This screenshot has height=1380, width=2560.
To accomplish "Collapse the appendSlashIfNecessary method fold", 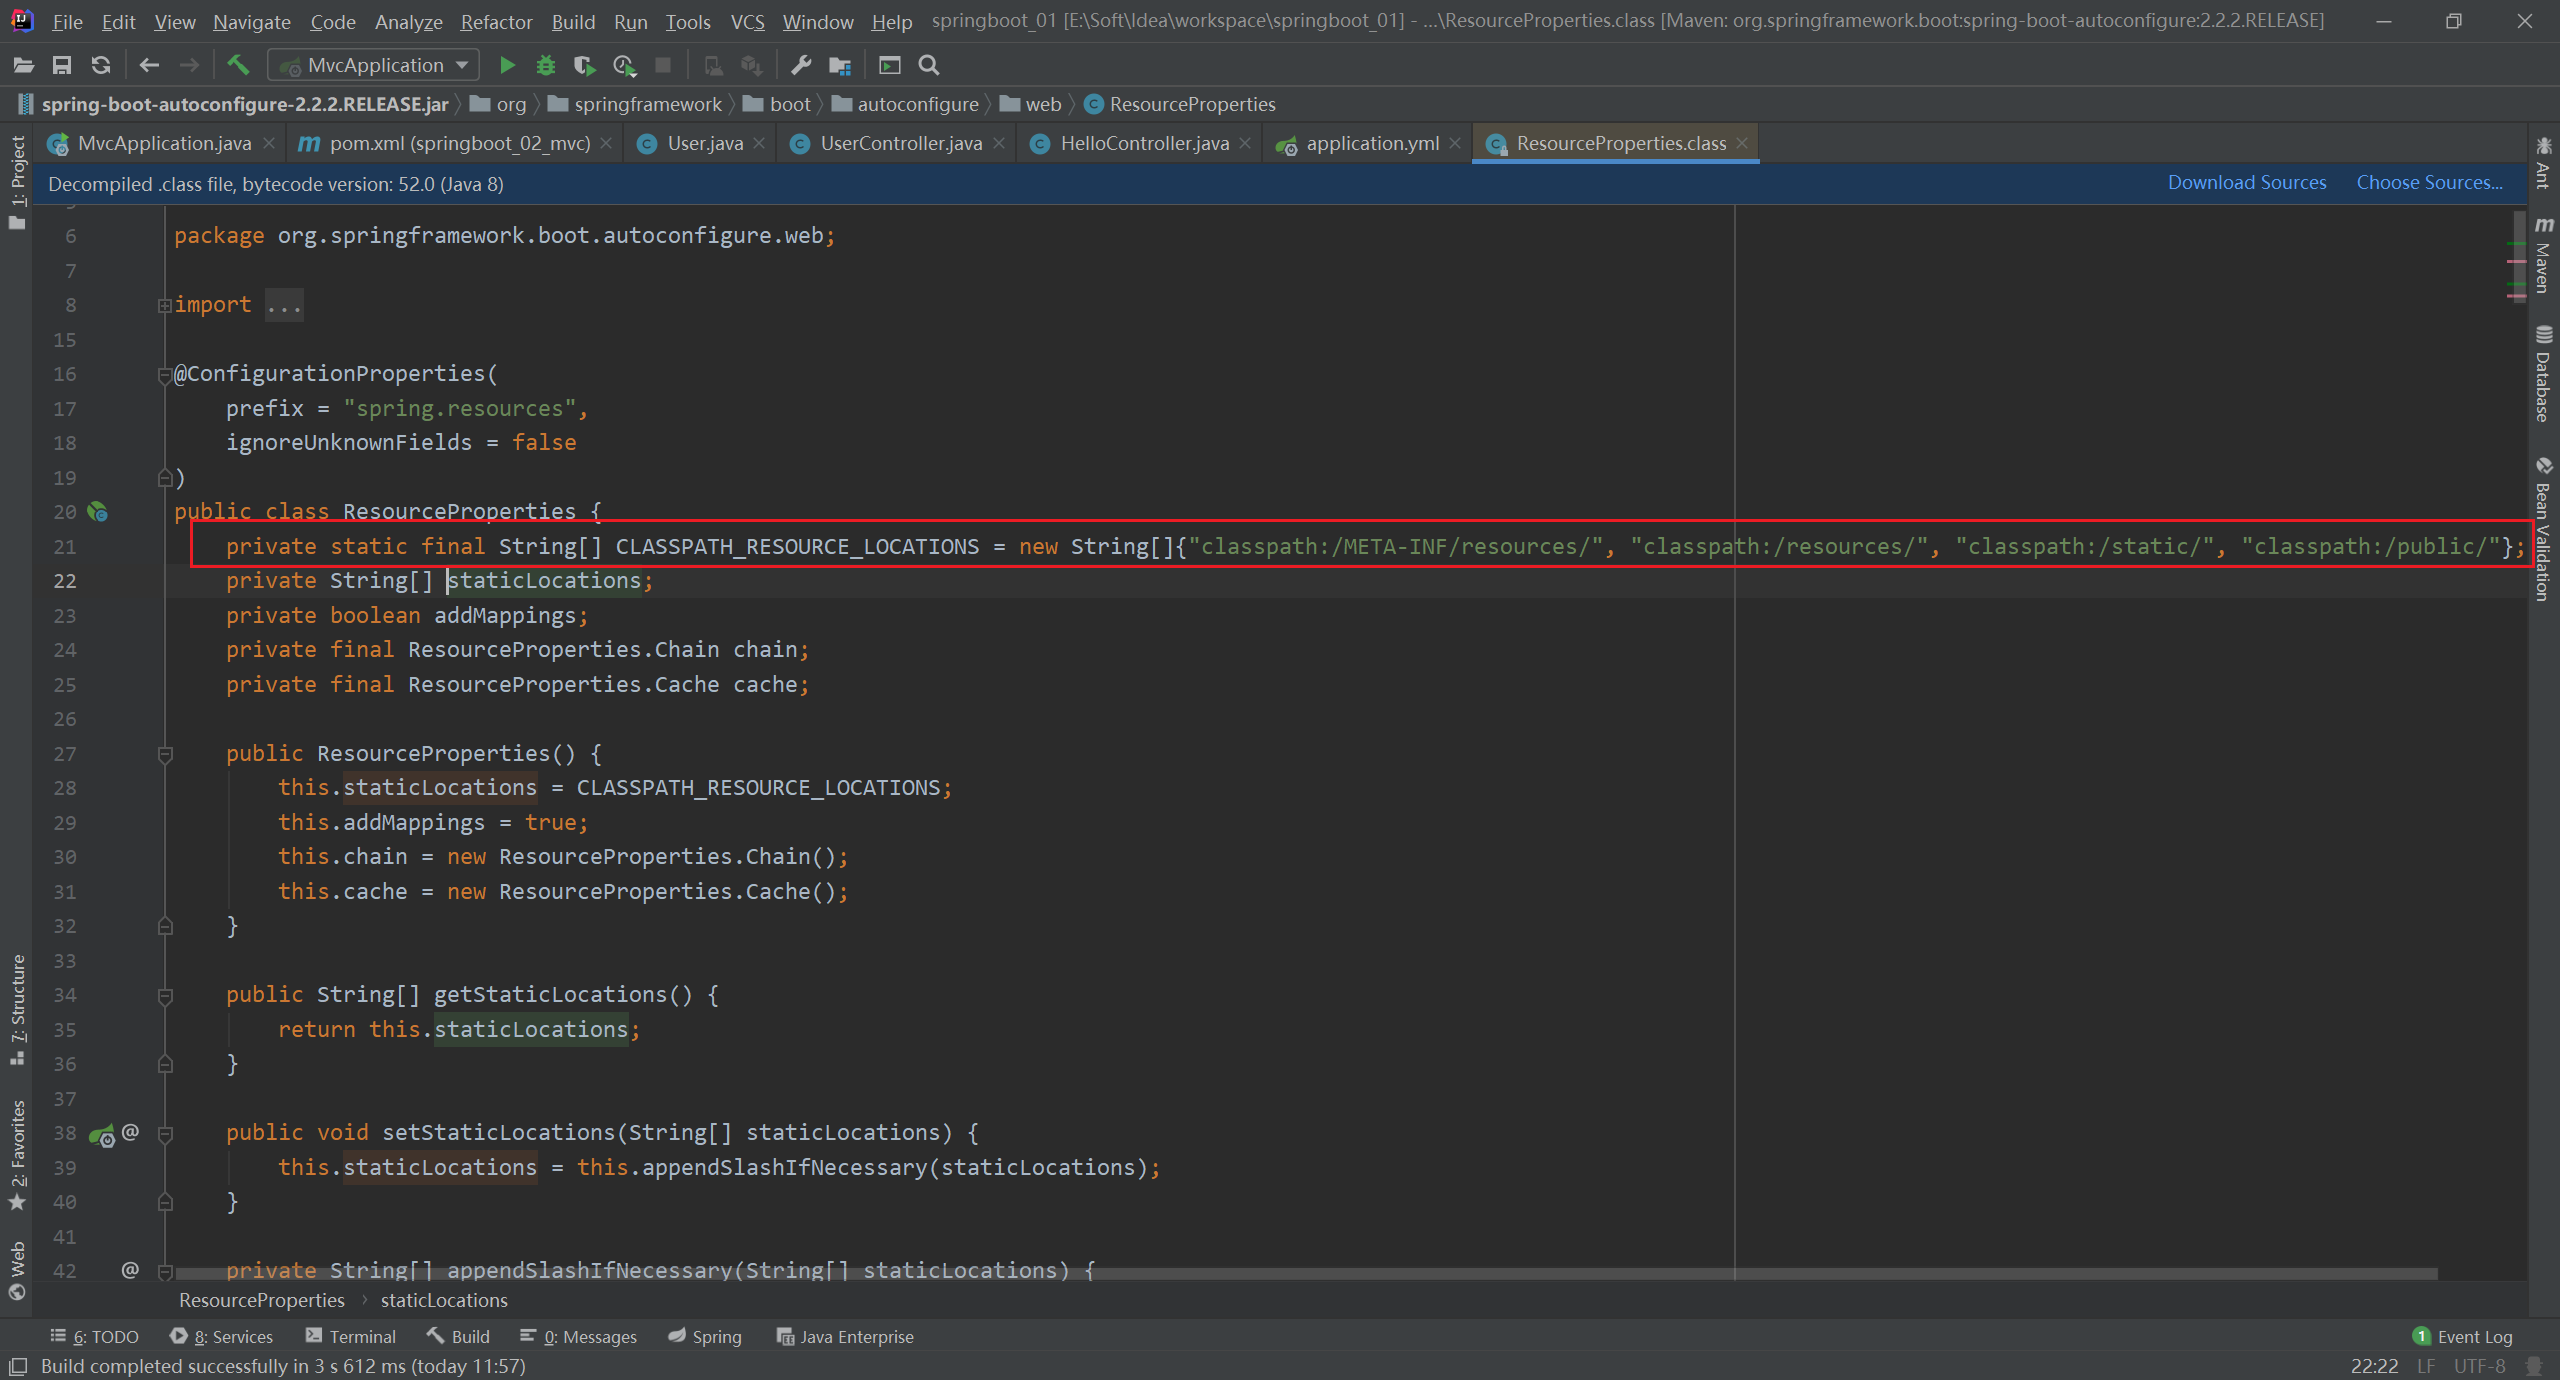I will click(165, 1271).
